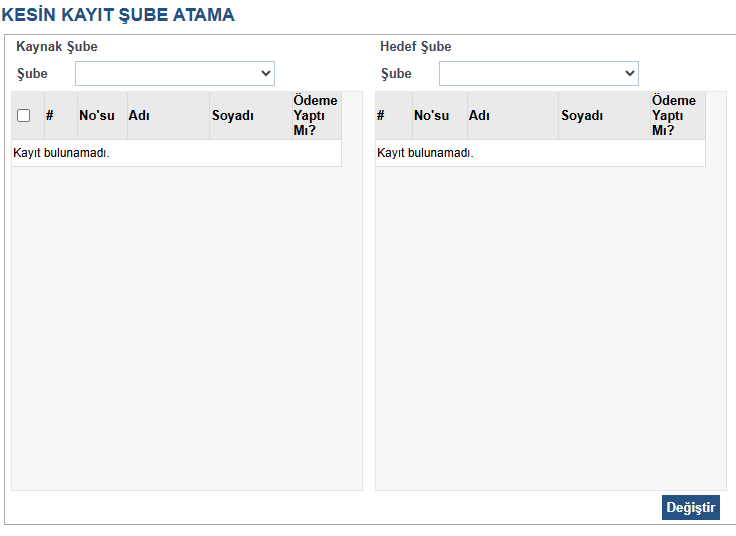Click the No'su column header in source table

pos(97,115)
